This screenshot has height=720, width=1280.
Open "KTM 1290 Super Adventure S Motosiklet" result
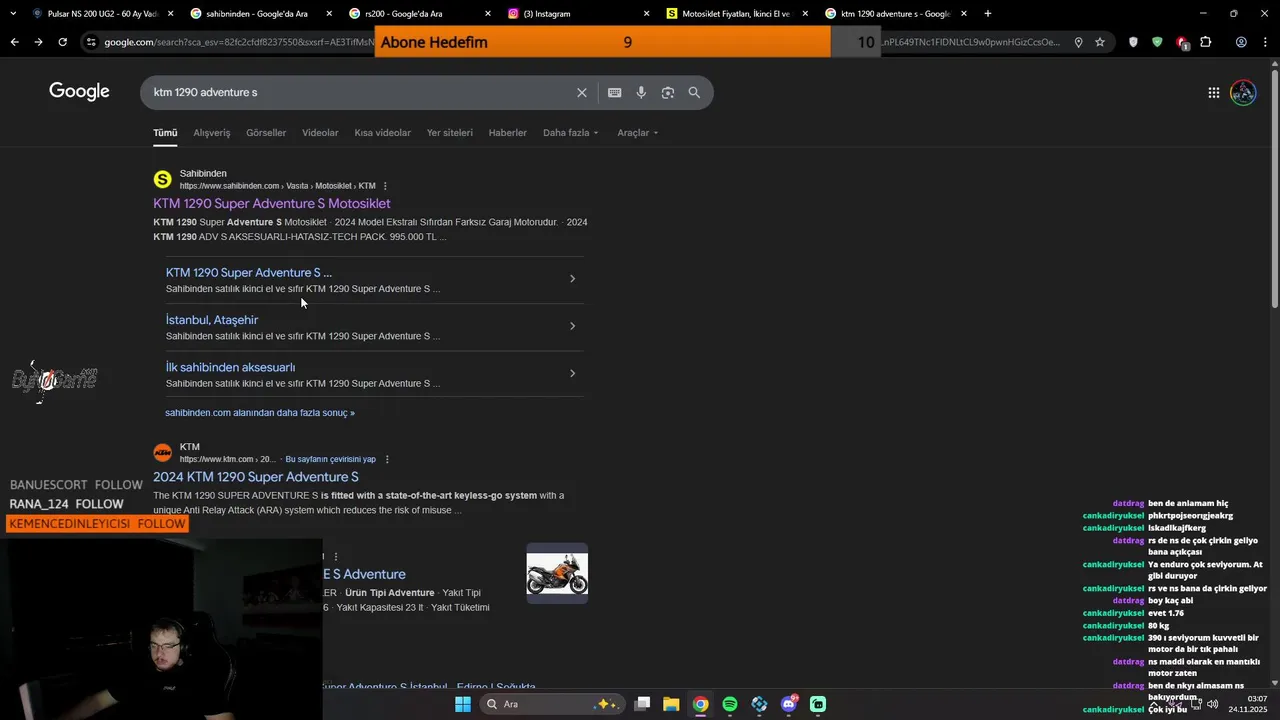pyautogui.click(x=272, y=204)
